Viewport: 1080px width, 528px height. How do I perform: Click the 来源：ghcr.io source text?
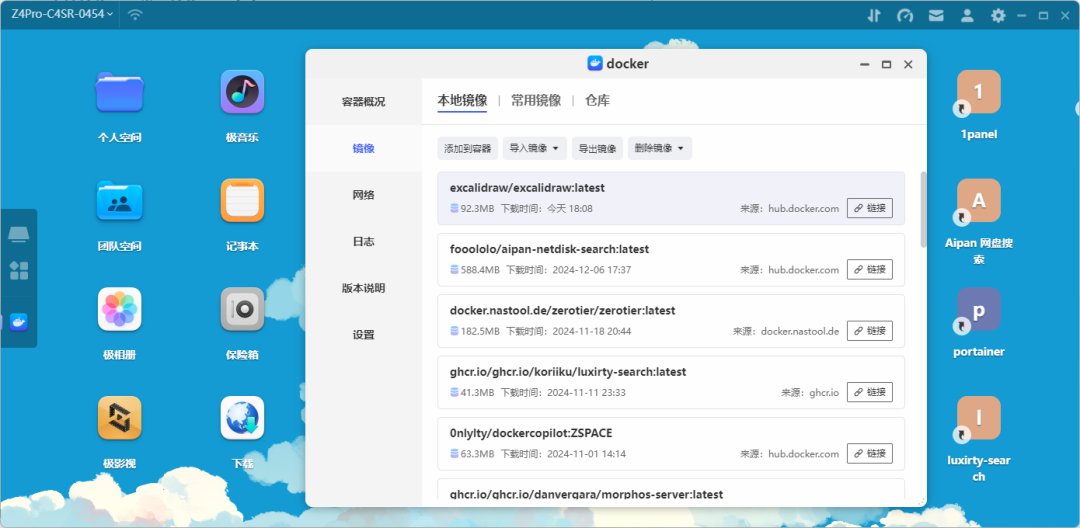point(810,392)
